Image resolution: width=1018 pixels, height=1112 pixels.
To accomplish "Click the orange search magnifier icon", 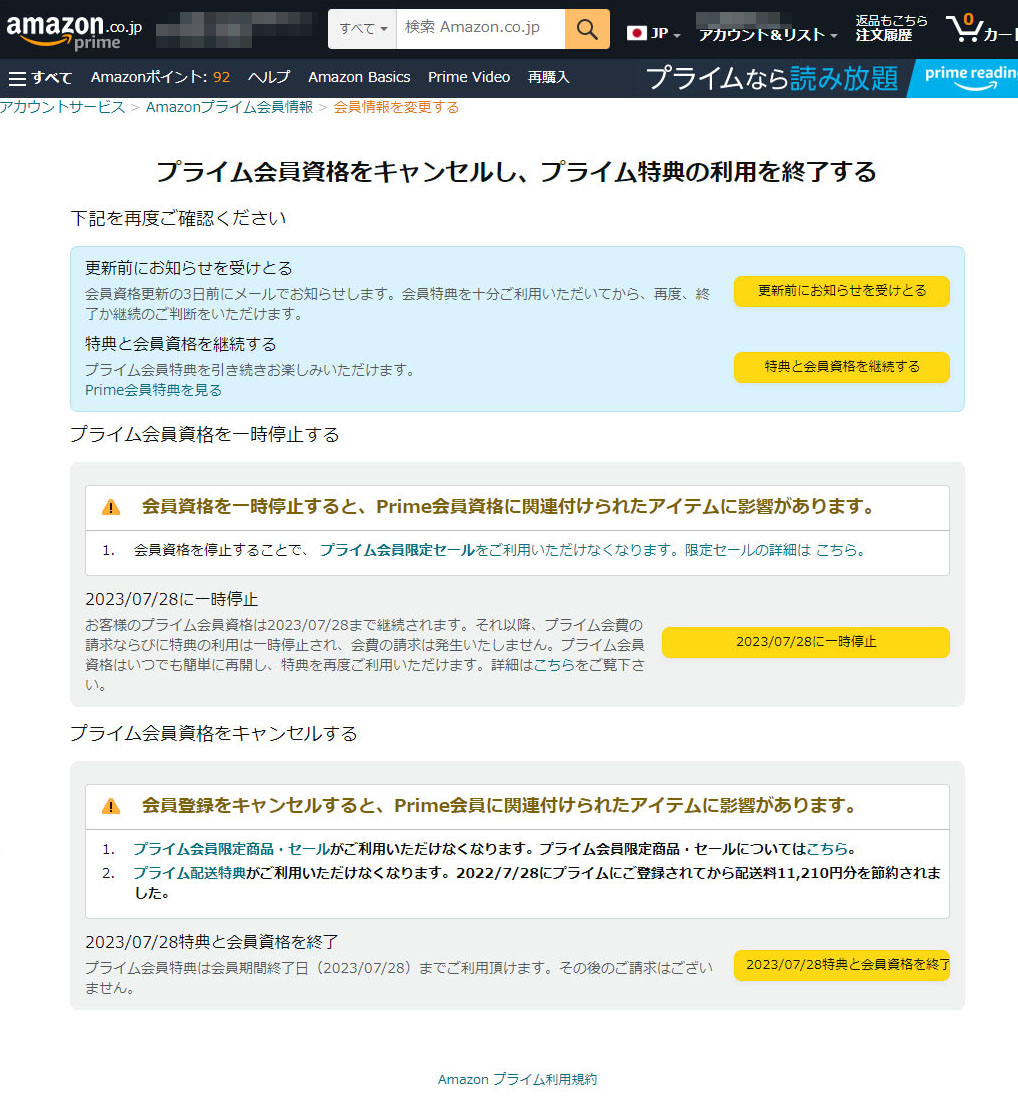I will [x=587, y=29].
